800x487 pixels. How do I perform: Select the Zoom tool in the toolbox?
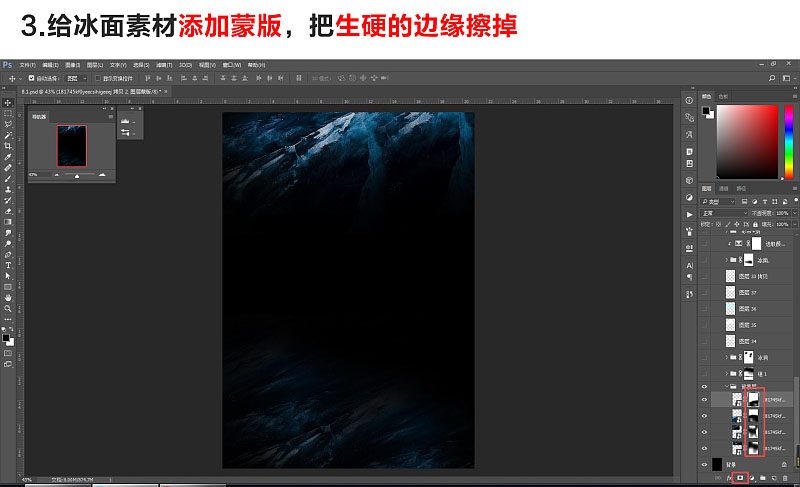8,309
